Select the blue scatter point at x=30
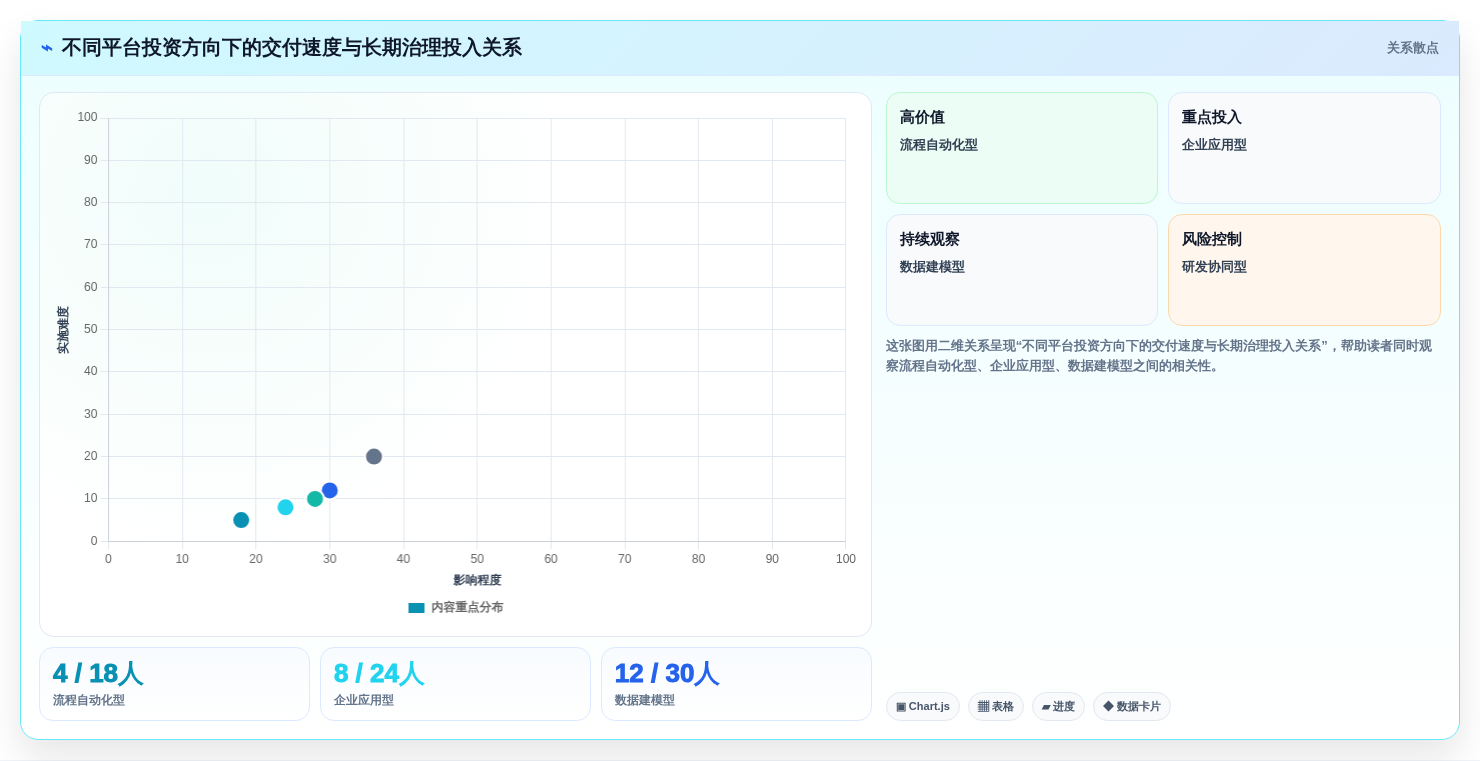The width and height of the screenshot is (1480, 761). pos(330,490)
